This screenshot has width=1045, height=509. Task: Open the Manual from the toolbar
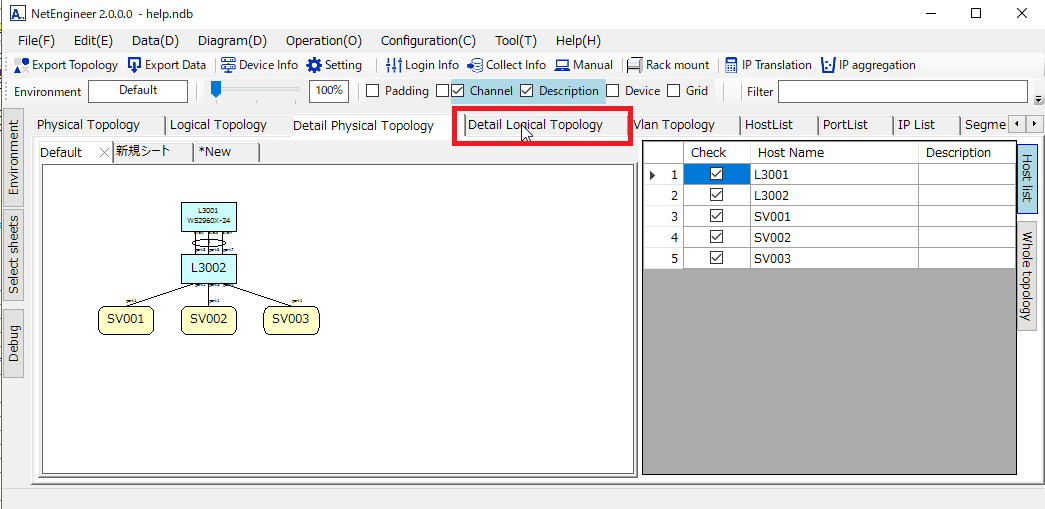coord(563,65)
